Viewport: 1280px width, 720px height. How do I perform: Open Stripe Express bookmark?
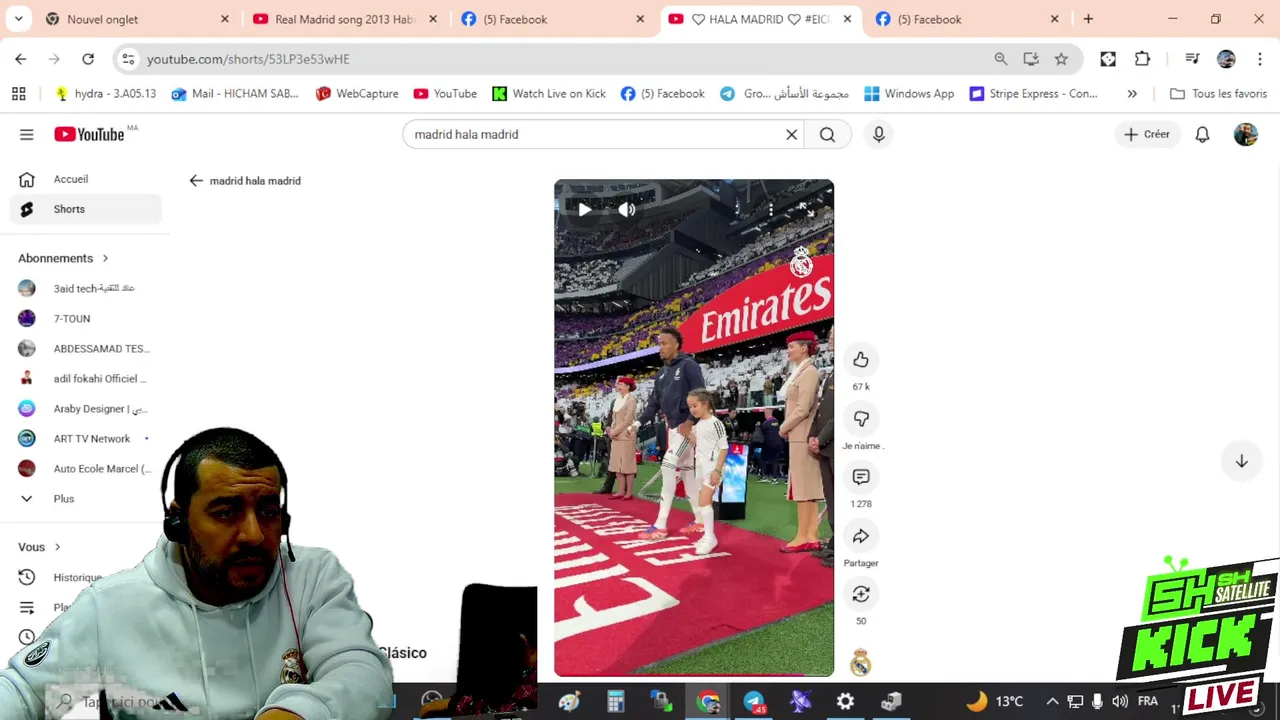[x=1033, y=93]
